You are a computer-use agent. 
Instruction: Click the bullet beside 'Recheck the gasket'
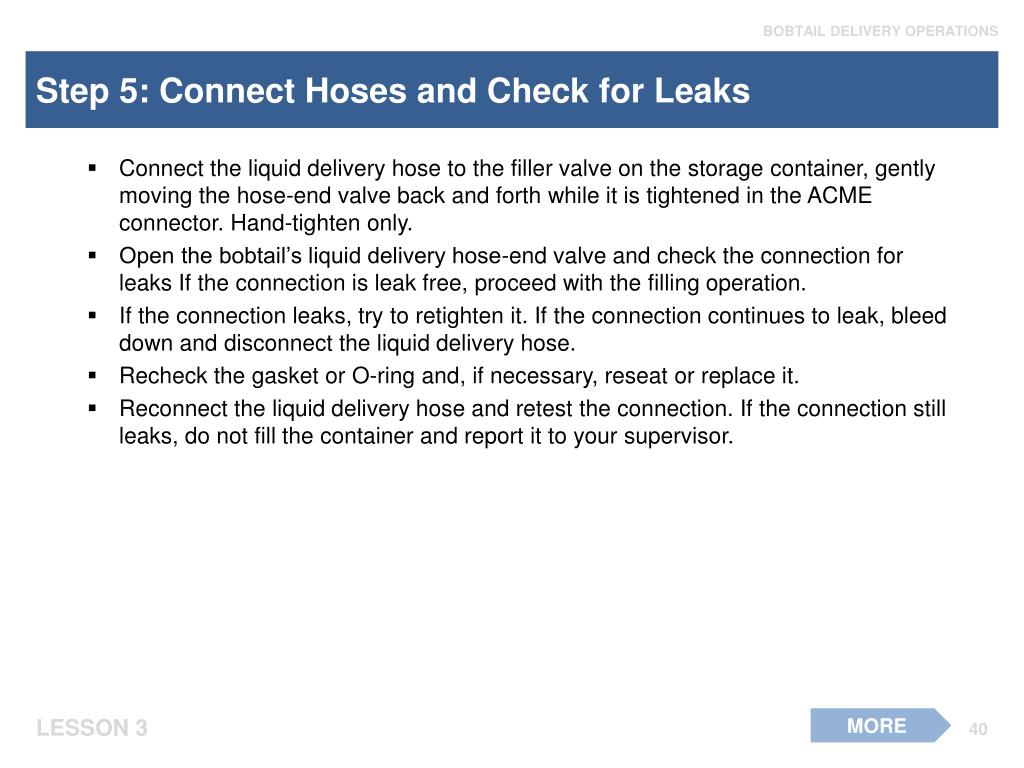point(92,376)
